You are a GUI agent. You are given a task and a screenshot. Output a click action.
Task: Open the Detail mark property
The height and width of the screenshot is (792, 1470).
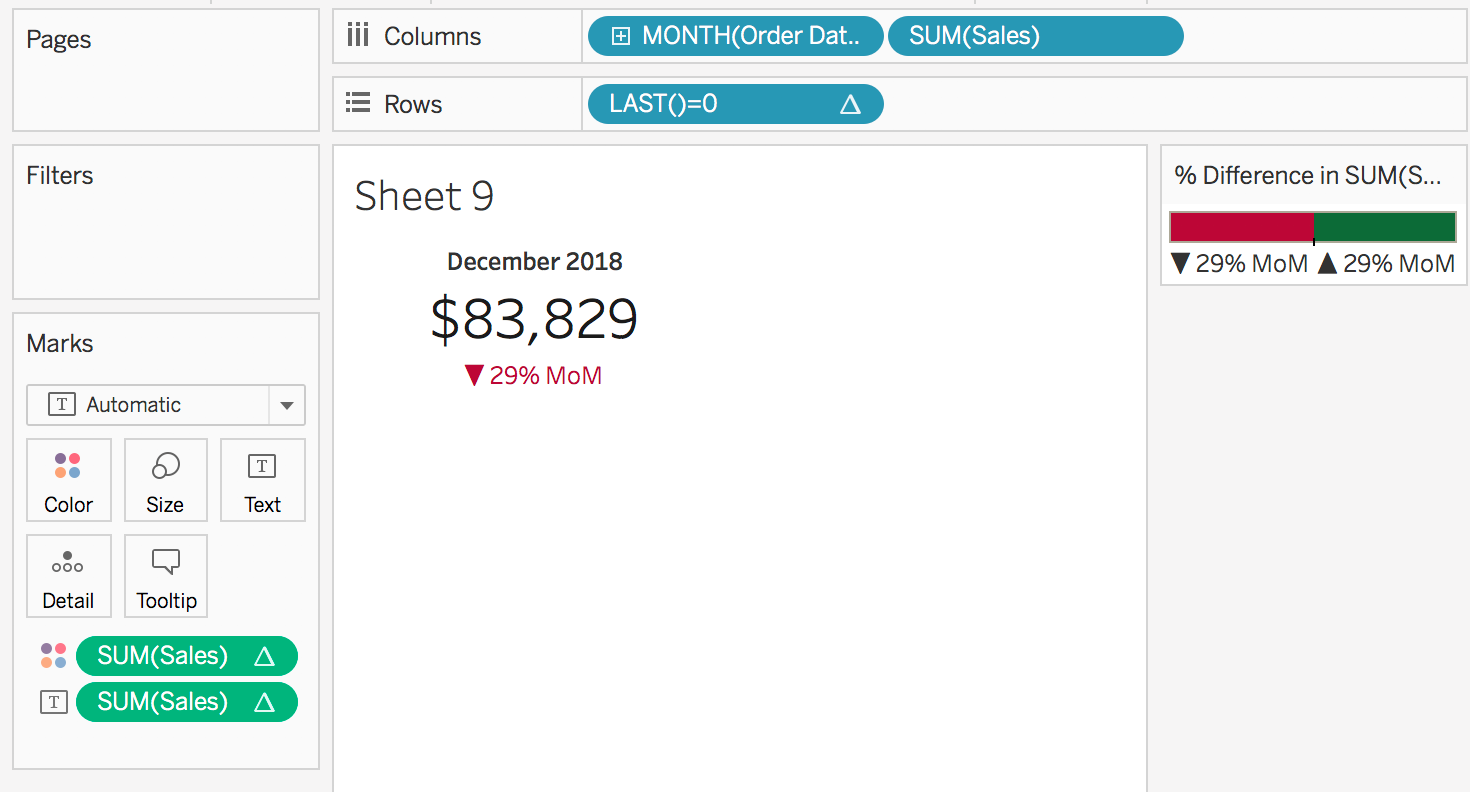tap(68, 576)
